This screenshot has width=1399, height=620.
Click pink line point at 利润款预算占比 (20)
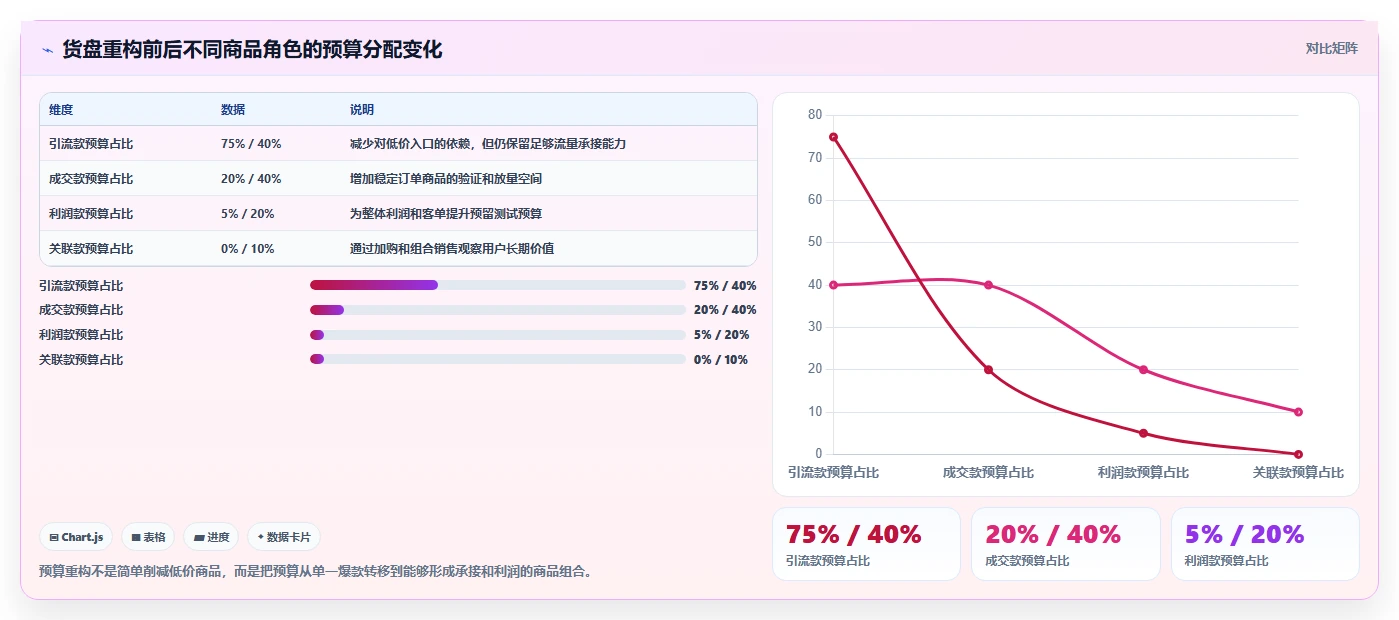[x=1143, y=370]
